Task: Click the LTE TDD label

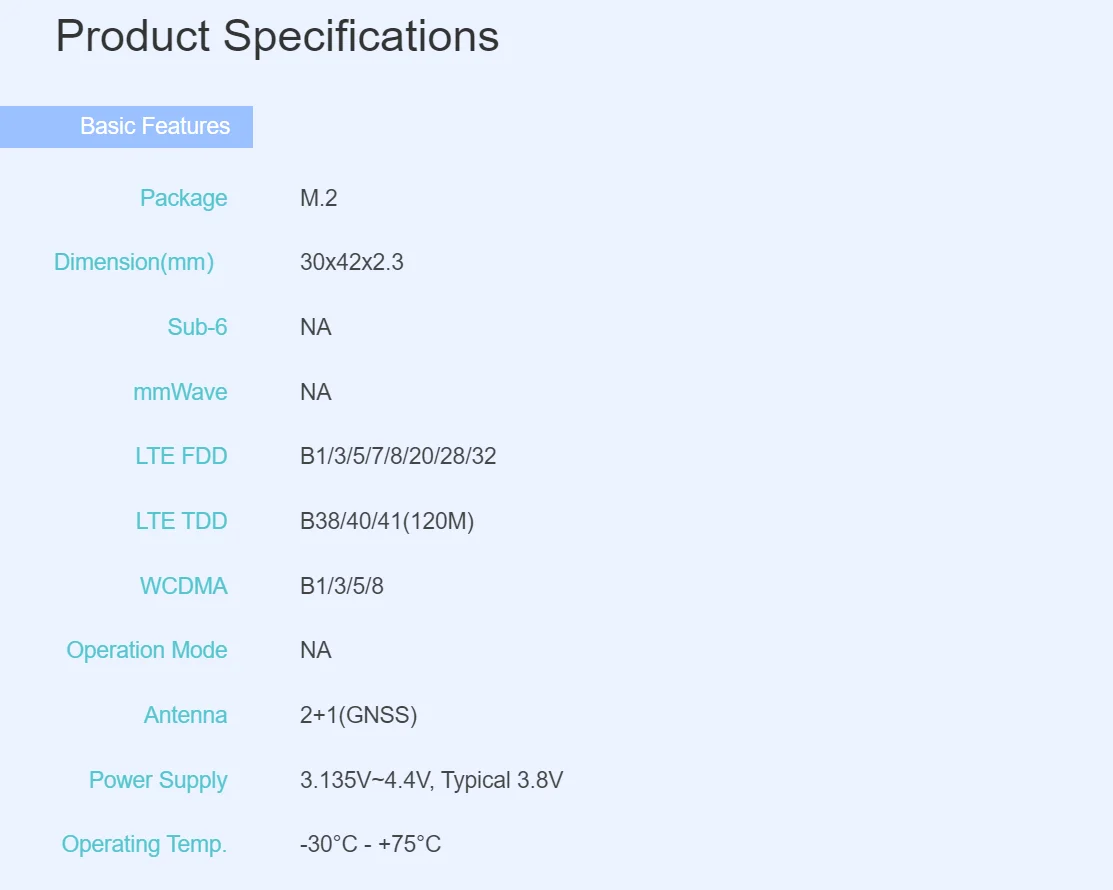Action: [x=181, y=521]
